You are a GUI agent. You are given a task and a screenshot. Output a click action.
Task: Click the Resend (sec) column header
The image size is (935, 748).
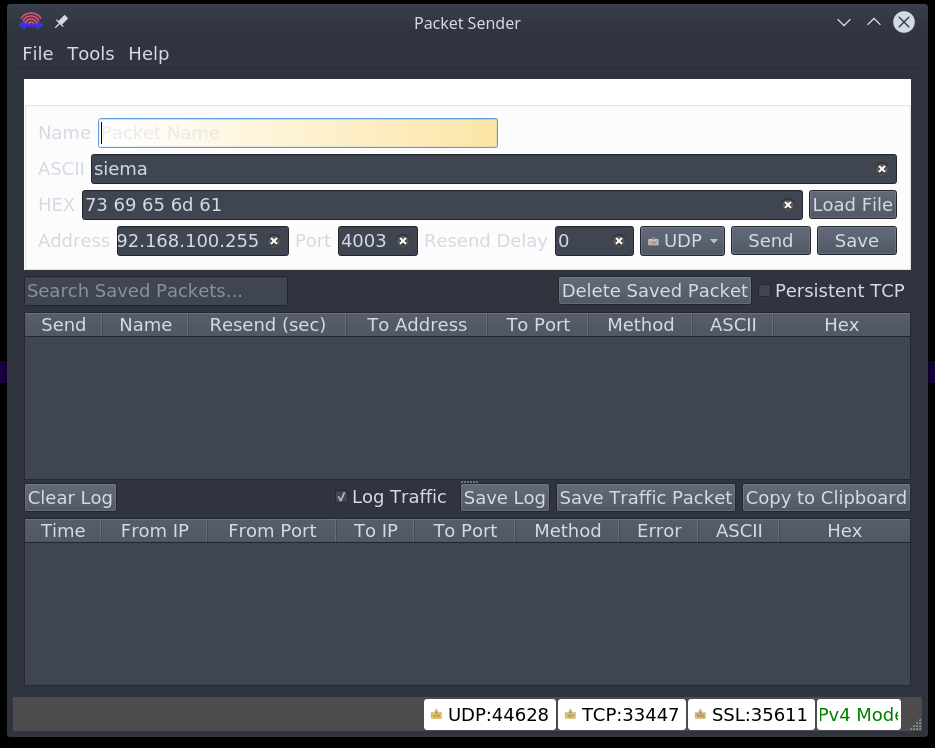pos(267,324)
